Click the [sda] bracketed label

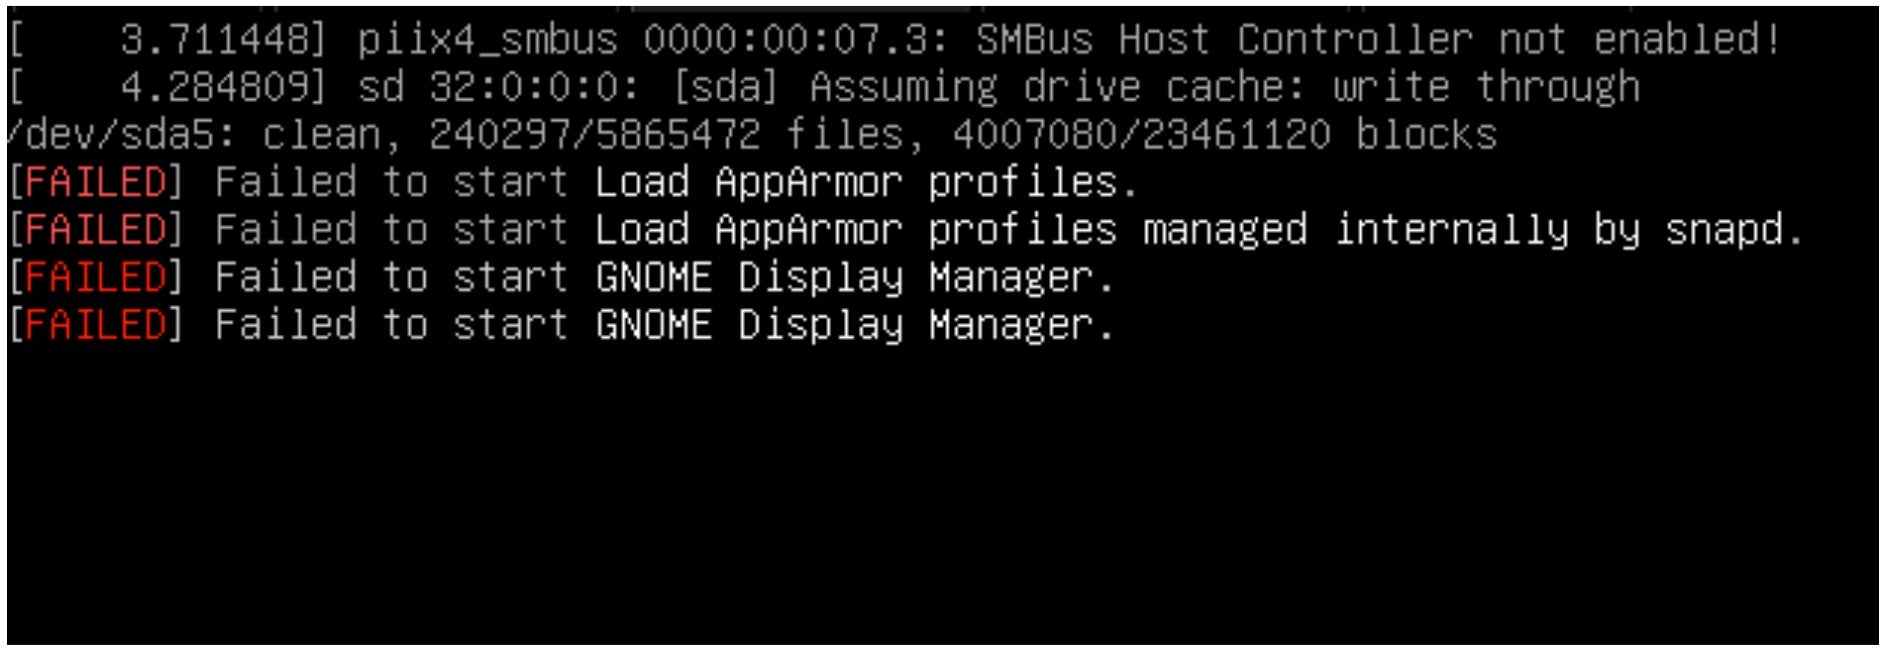[725, 87]
